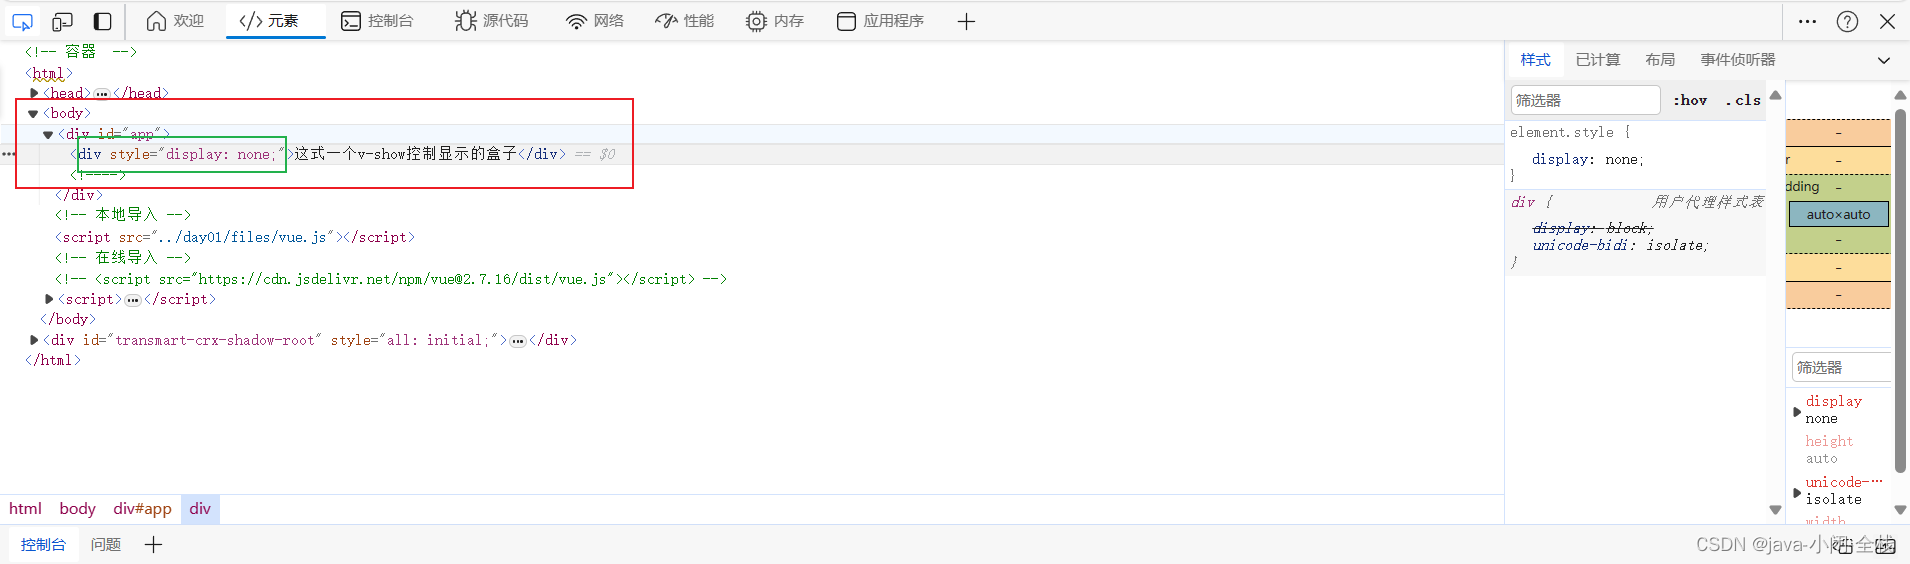
Task: Open the 内存 (Memory) tab
Action: tap(775, 21)
